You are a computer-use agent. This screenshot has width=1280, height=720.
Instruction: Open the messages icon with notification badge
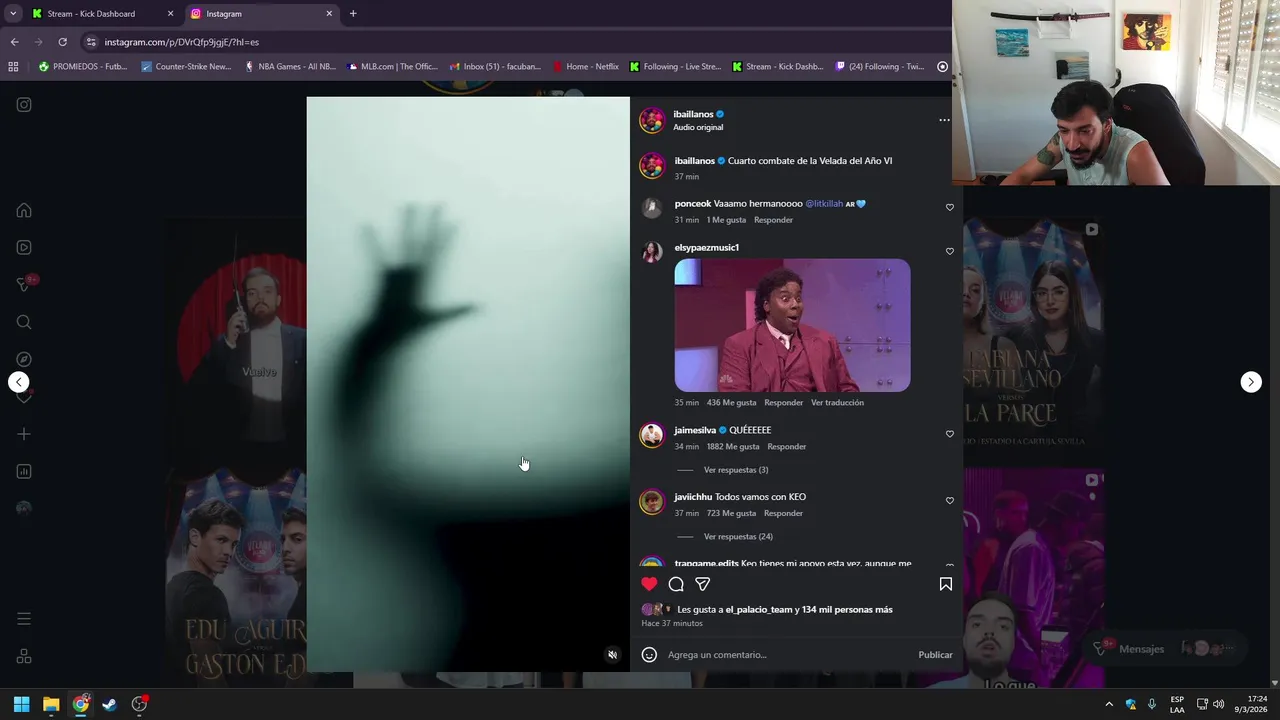pyautogui.click(x=26, y=284)
